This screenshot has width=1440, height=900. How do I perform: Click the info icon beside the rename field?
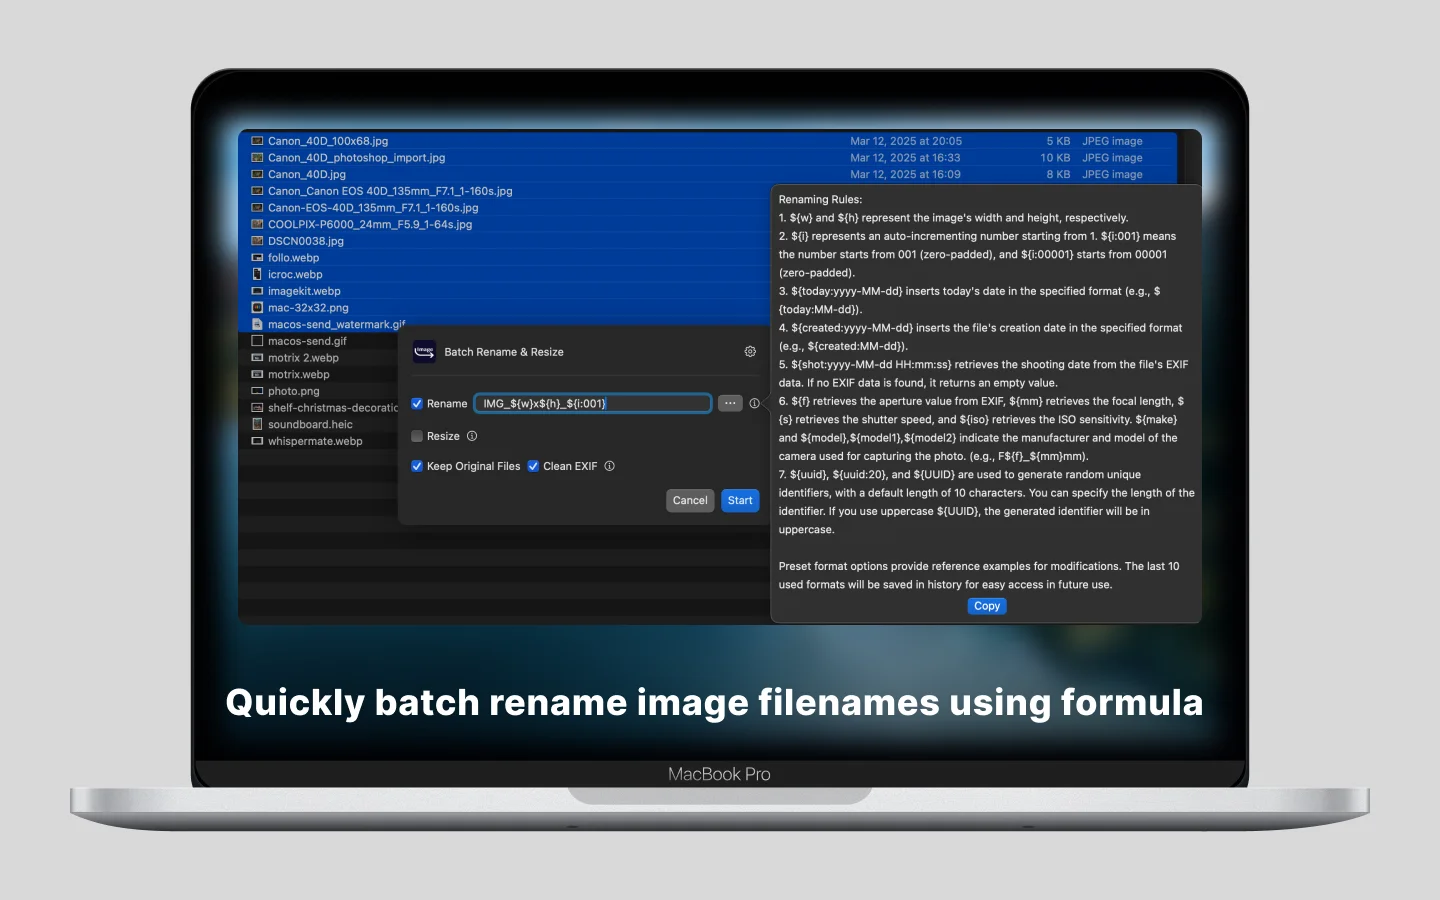(x=754, y=404)
